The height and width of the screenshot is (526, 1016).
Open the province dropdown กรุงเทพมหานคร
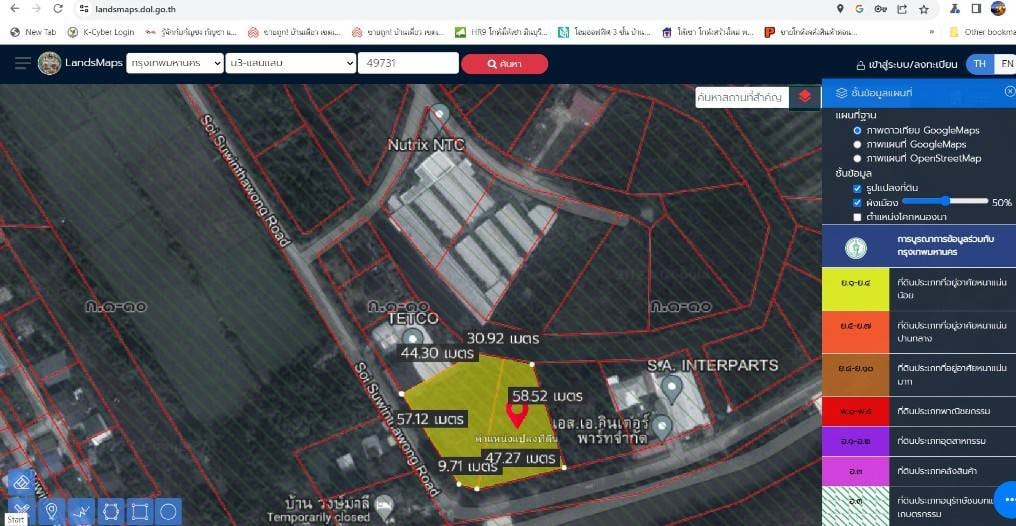pos(175,63)
